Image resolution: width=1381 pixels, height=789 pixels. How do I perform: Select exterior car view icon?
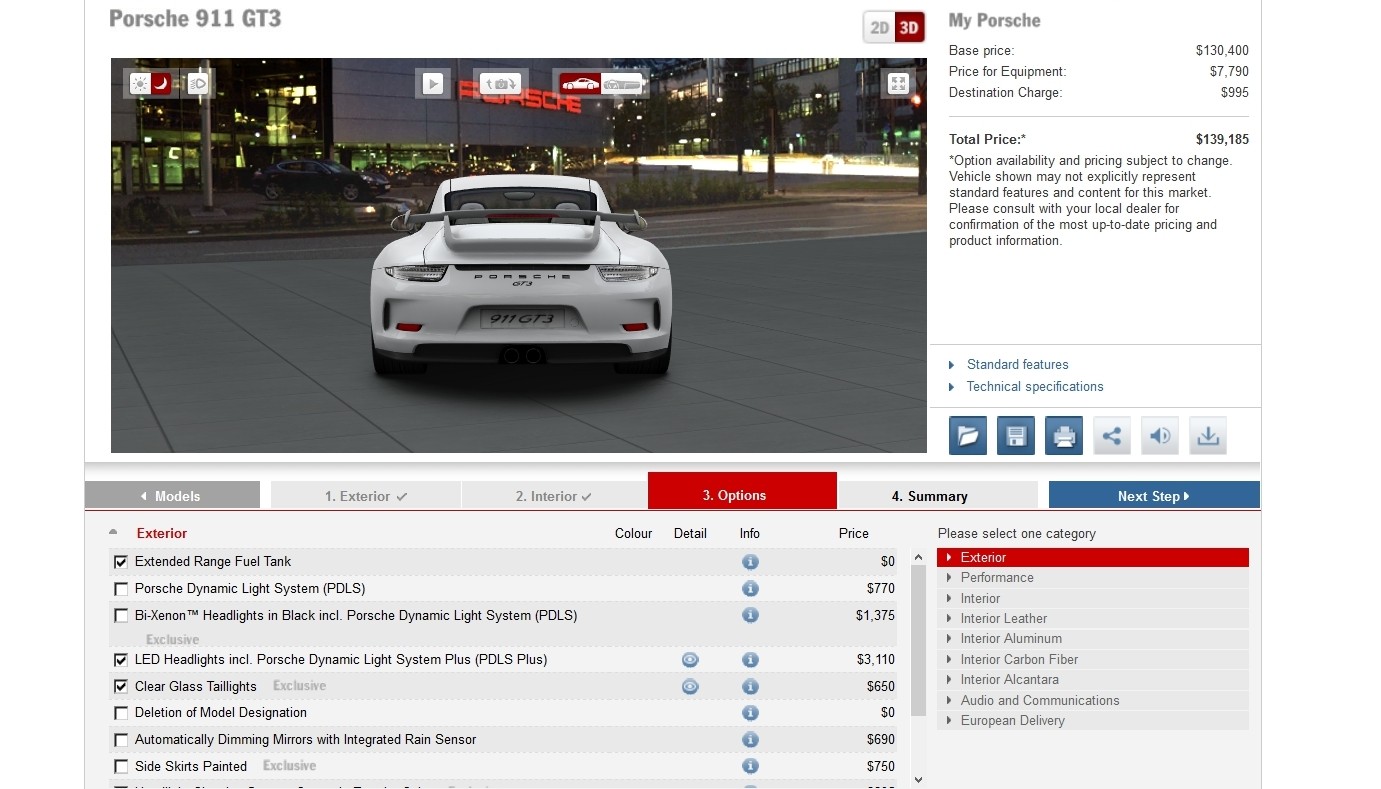click(580, 84)
